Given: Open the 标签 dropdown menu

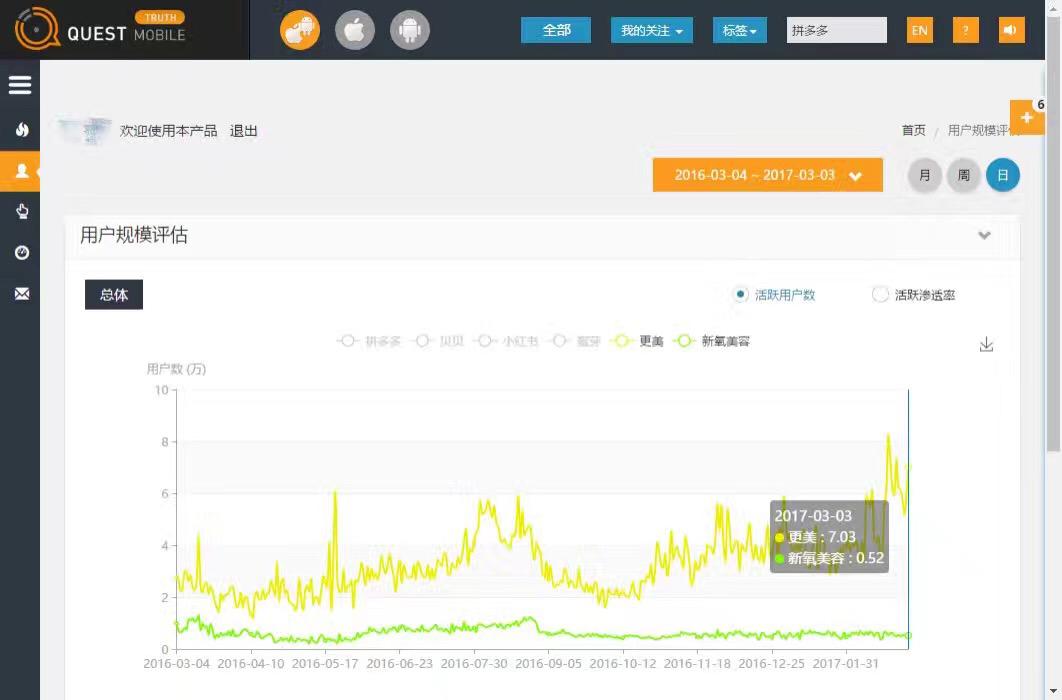Looking at the screenshot, I should click(739, 31).
